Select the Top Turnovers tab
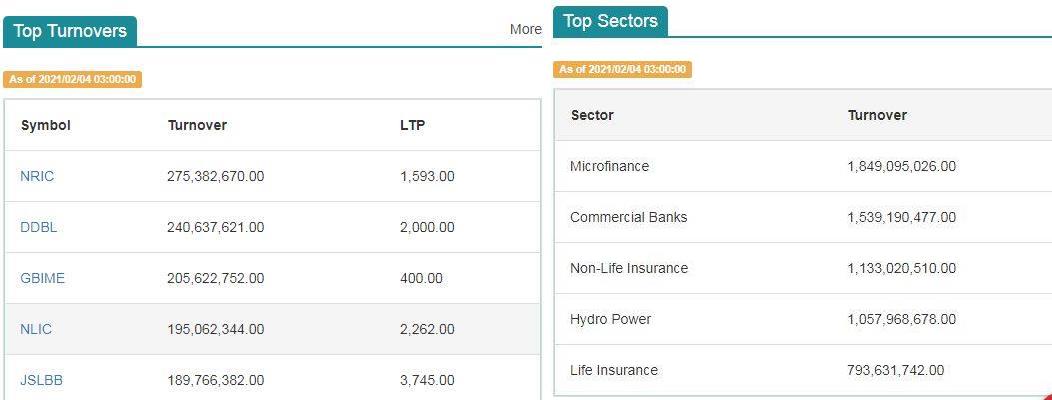 pos(70,32)
